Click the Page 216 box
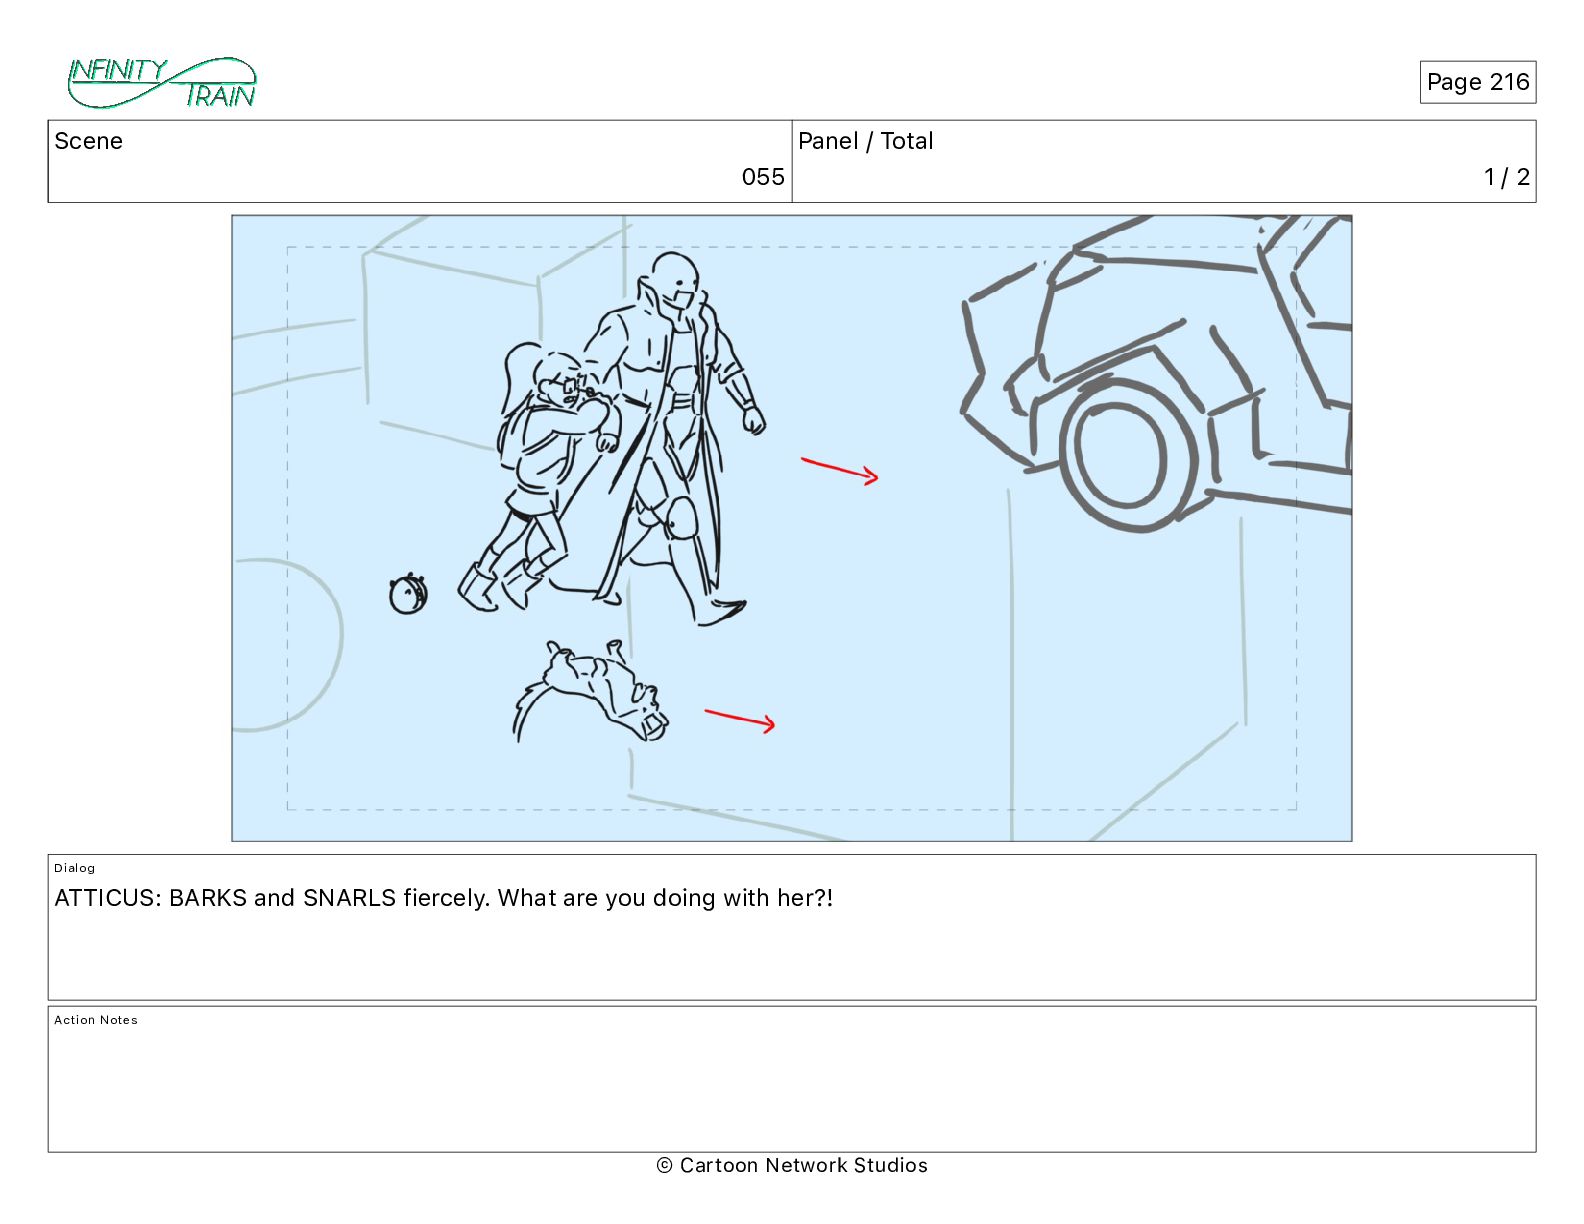The height and width of the screenshot is (1224, 1584). [1477, 82]
